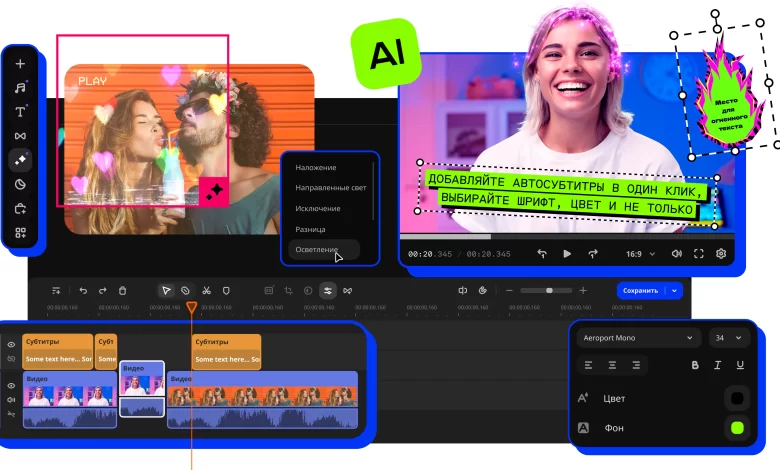Image resolution: width=780 pixels, height=470 pixels.
Task: Click the scissors split tool
Action: pyautogui.click(x=206, y=290)
